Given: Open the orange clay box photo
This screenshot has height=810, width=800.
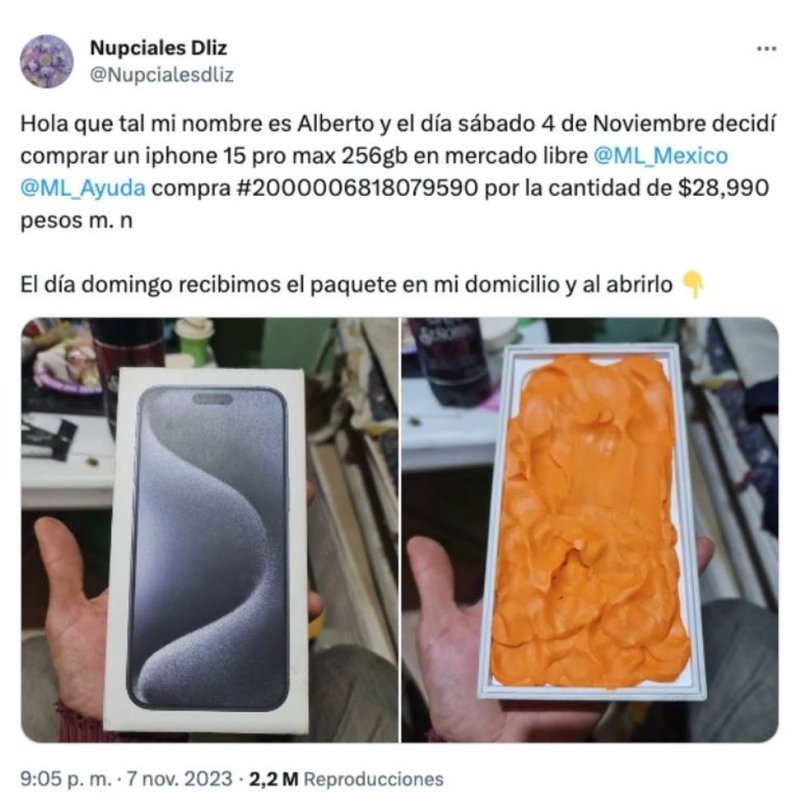Looking at the screenshot, I should click(590, 530).
